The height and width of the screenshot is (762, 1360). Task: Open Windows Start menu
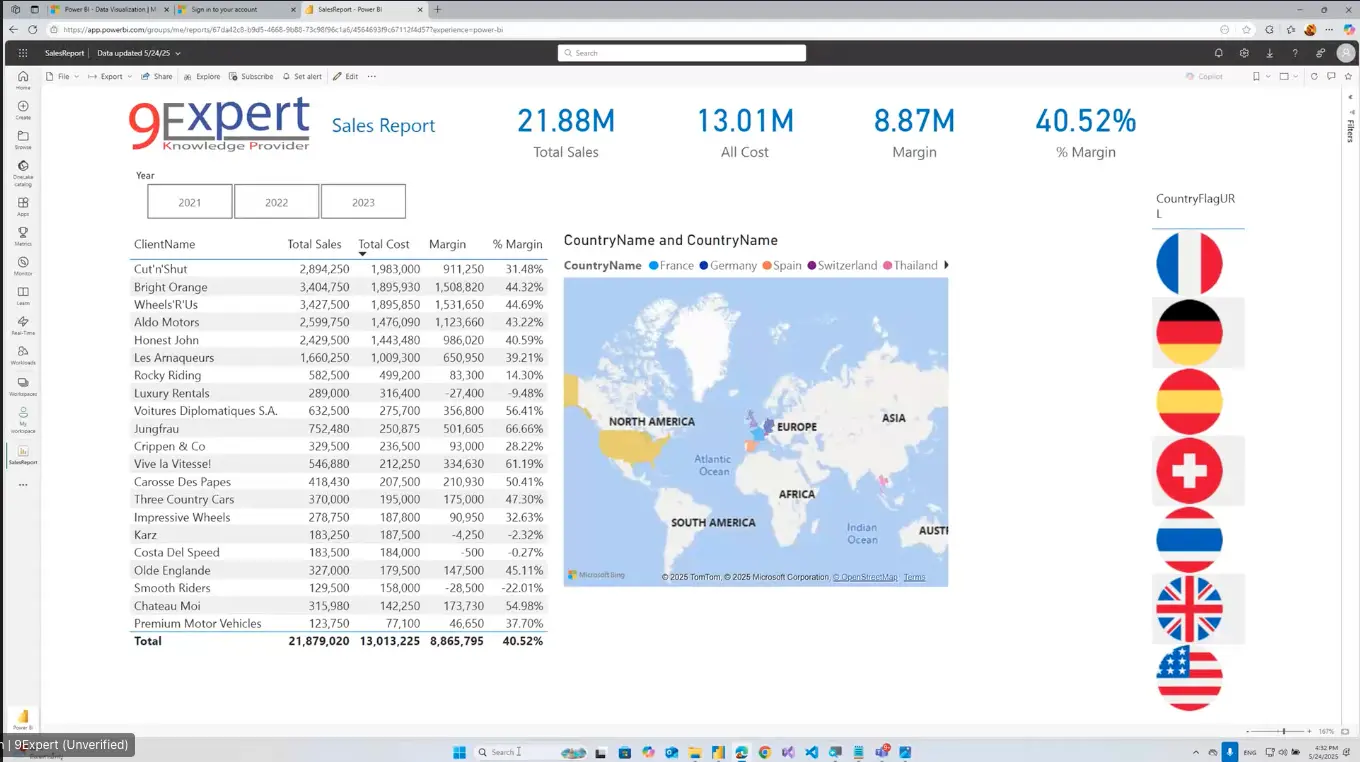(x=460, y=752)
